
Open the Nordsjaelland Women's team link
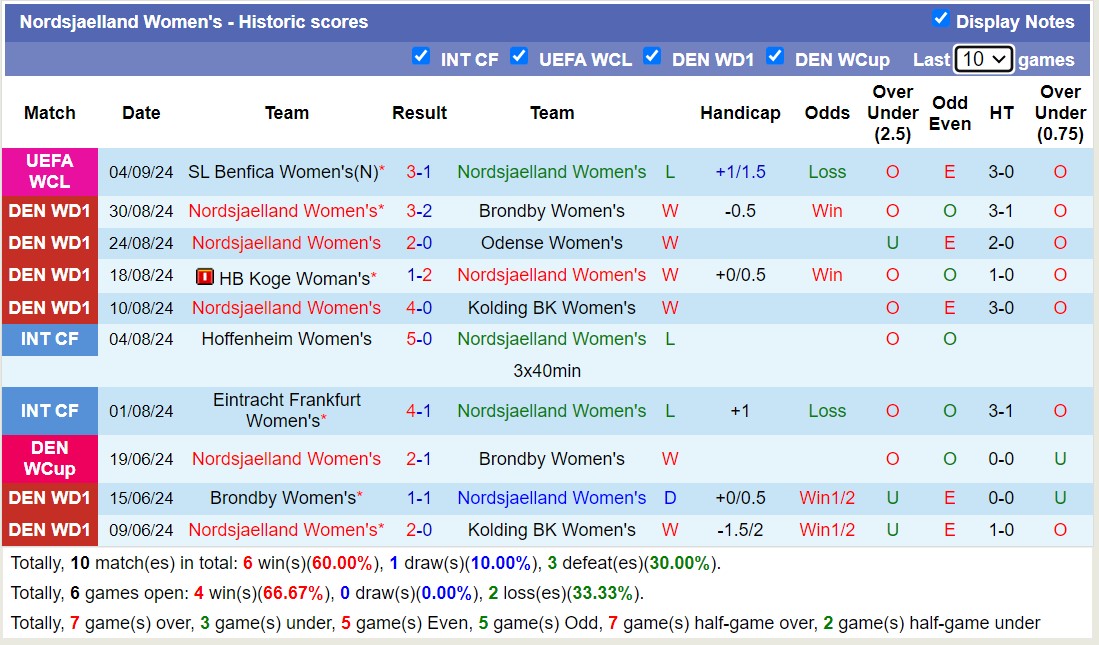[551, 171]
